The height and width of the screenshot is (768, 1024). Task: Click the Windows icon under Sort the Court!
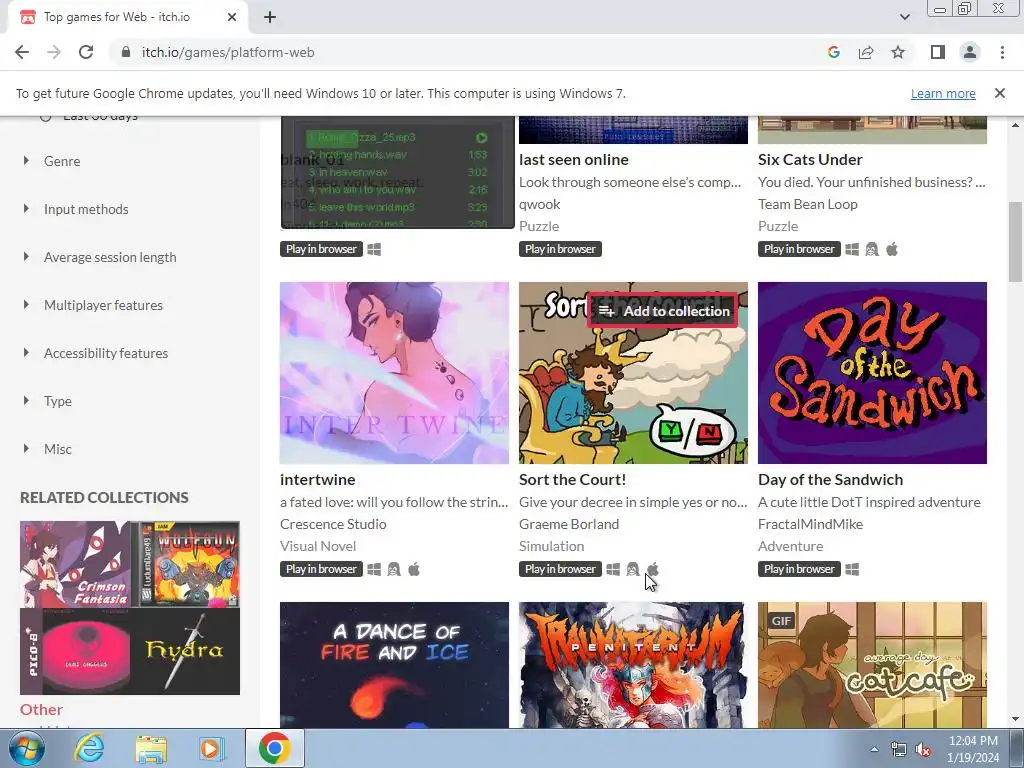click(613, 569)
